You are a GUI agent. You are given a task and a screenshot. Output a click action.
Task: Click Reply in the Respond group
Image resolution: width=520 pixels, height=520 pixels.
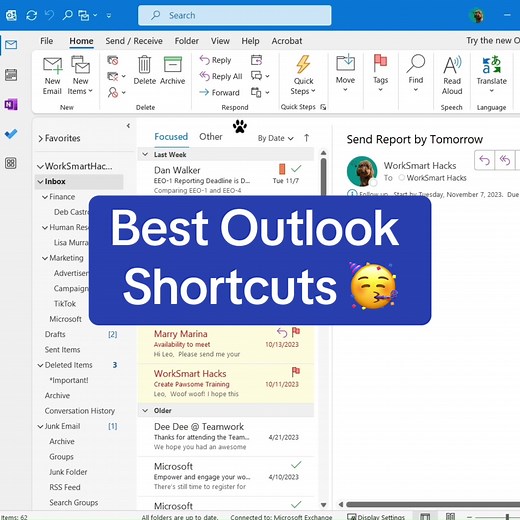tap(215, 60)
